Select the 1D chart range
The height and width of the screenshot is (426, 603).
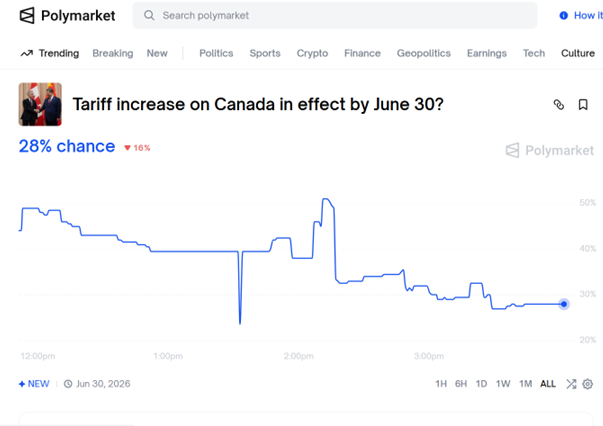(x=481, y=384)
